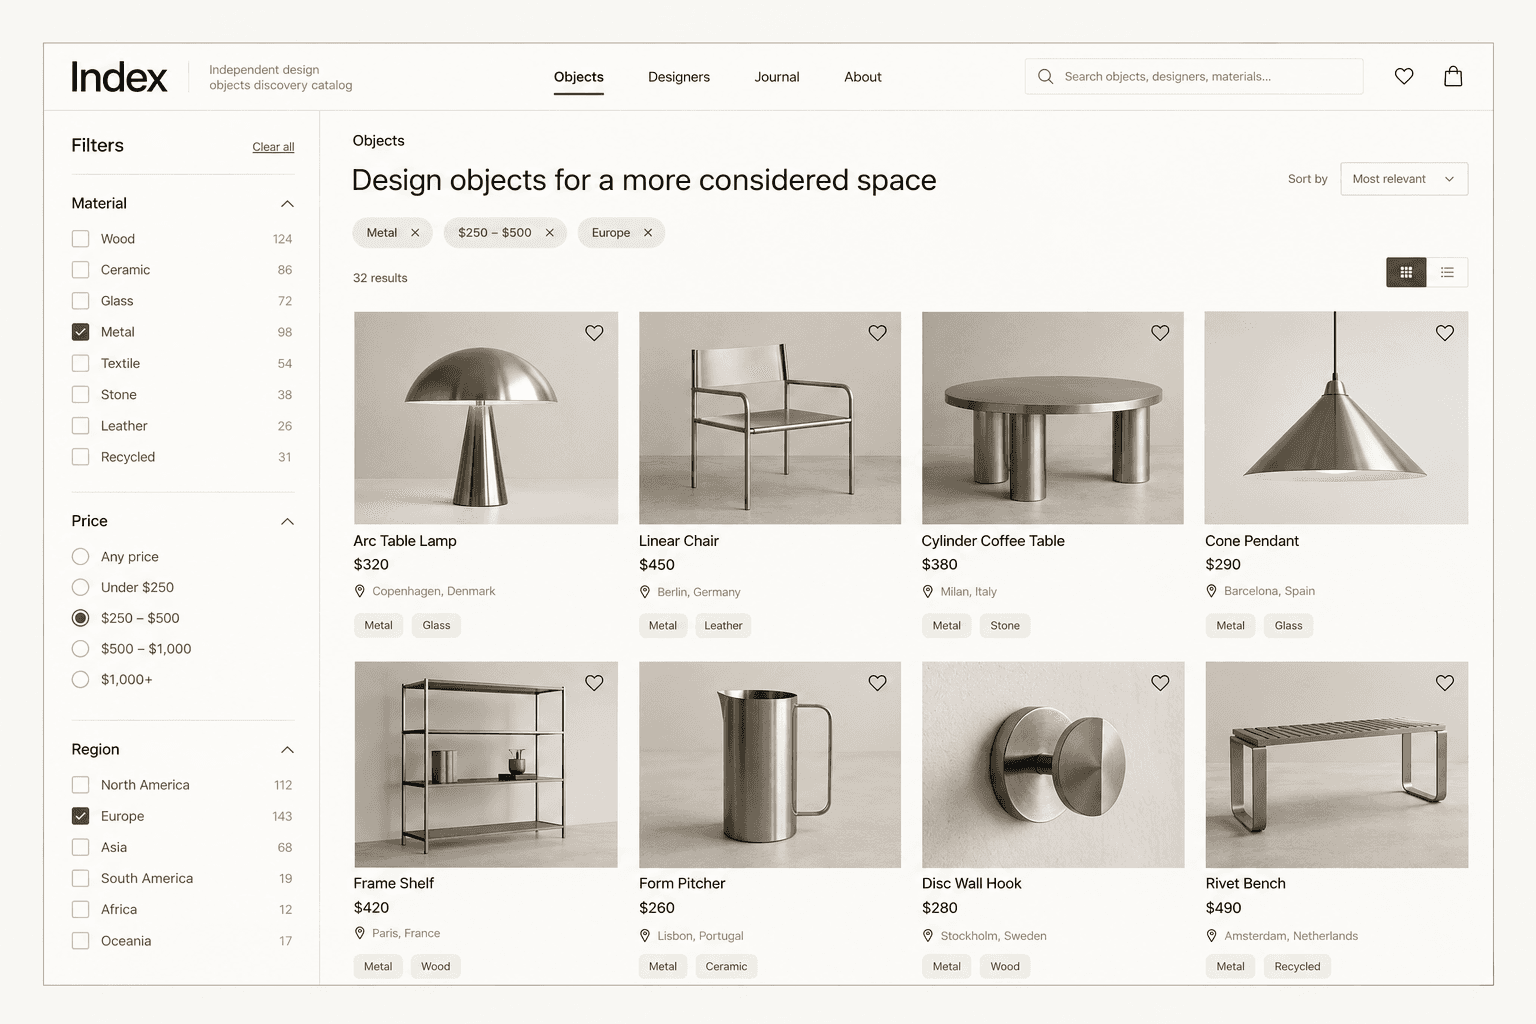1536x1024 pixels.
Task: Favorite the Rivet Bench
Action: coord(1445,683)
